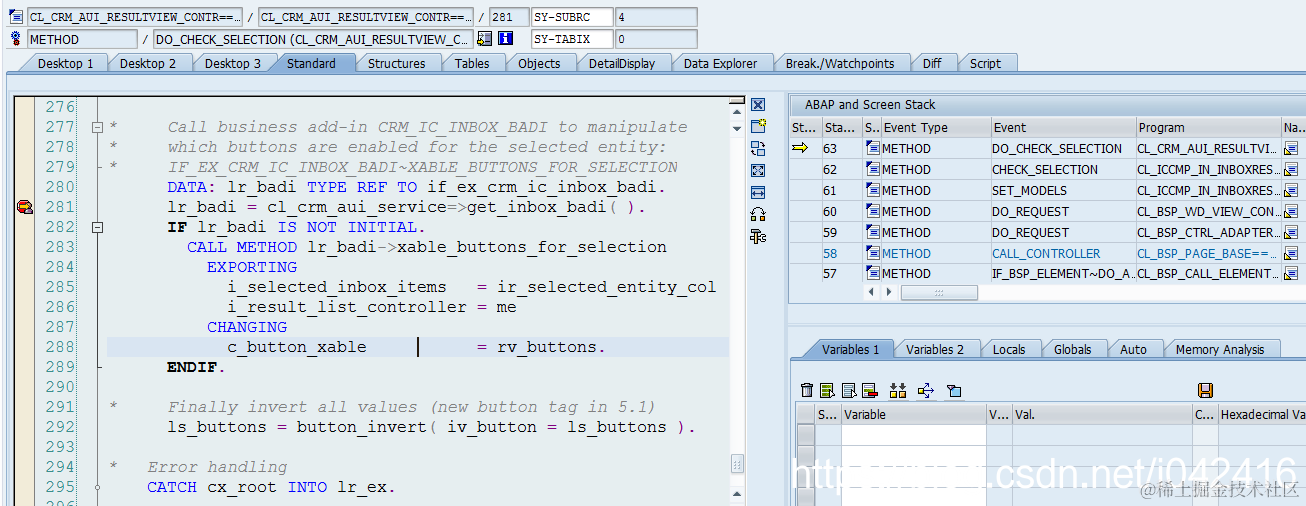Click the third list icon in Variables toolbar
The height and width of the screenshot is (506, 1306).
(x=849, y=390)
